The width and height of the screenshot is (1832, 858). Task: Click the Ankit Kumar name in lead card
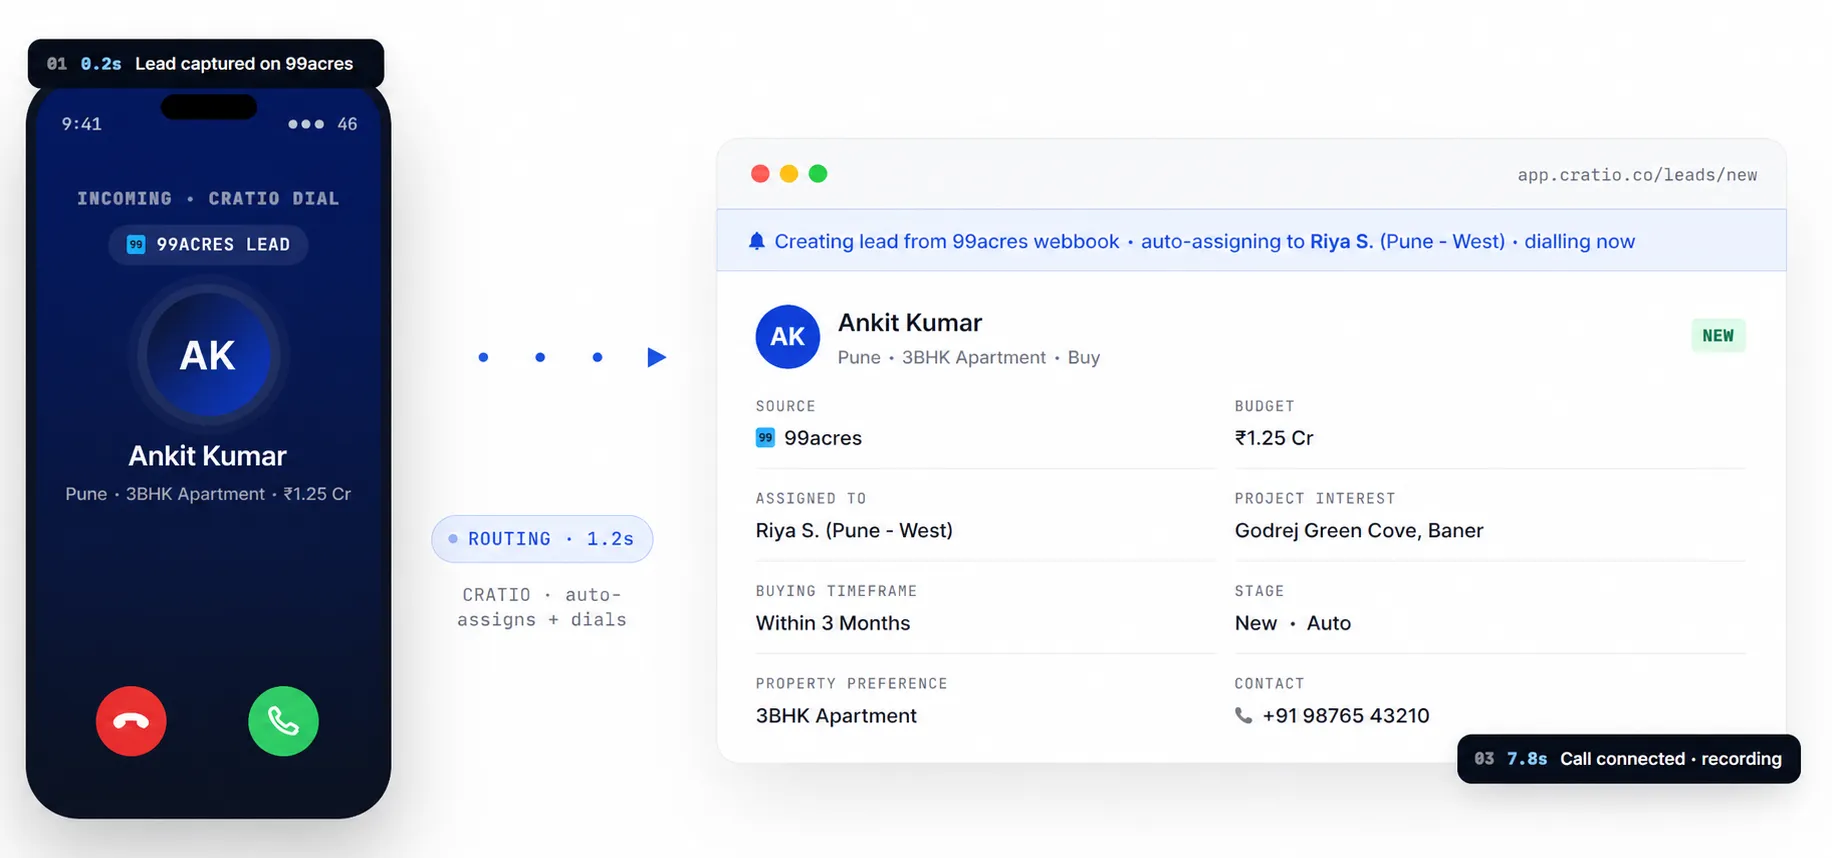[x=910, y=323]
